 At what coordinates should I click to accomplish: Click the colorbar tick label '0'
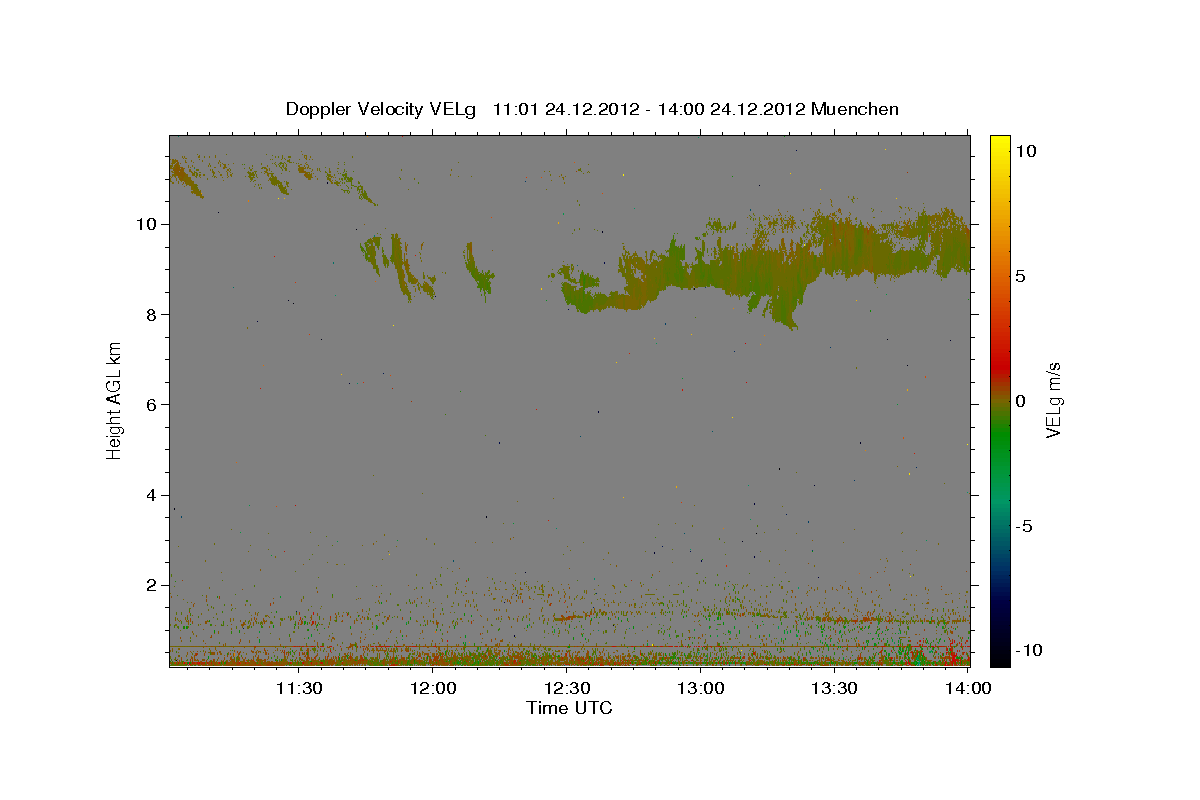(1020, 401)
